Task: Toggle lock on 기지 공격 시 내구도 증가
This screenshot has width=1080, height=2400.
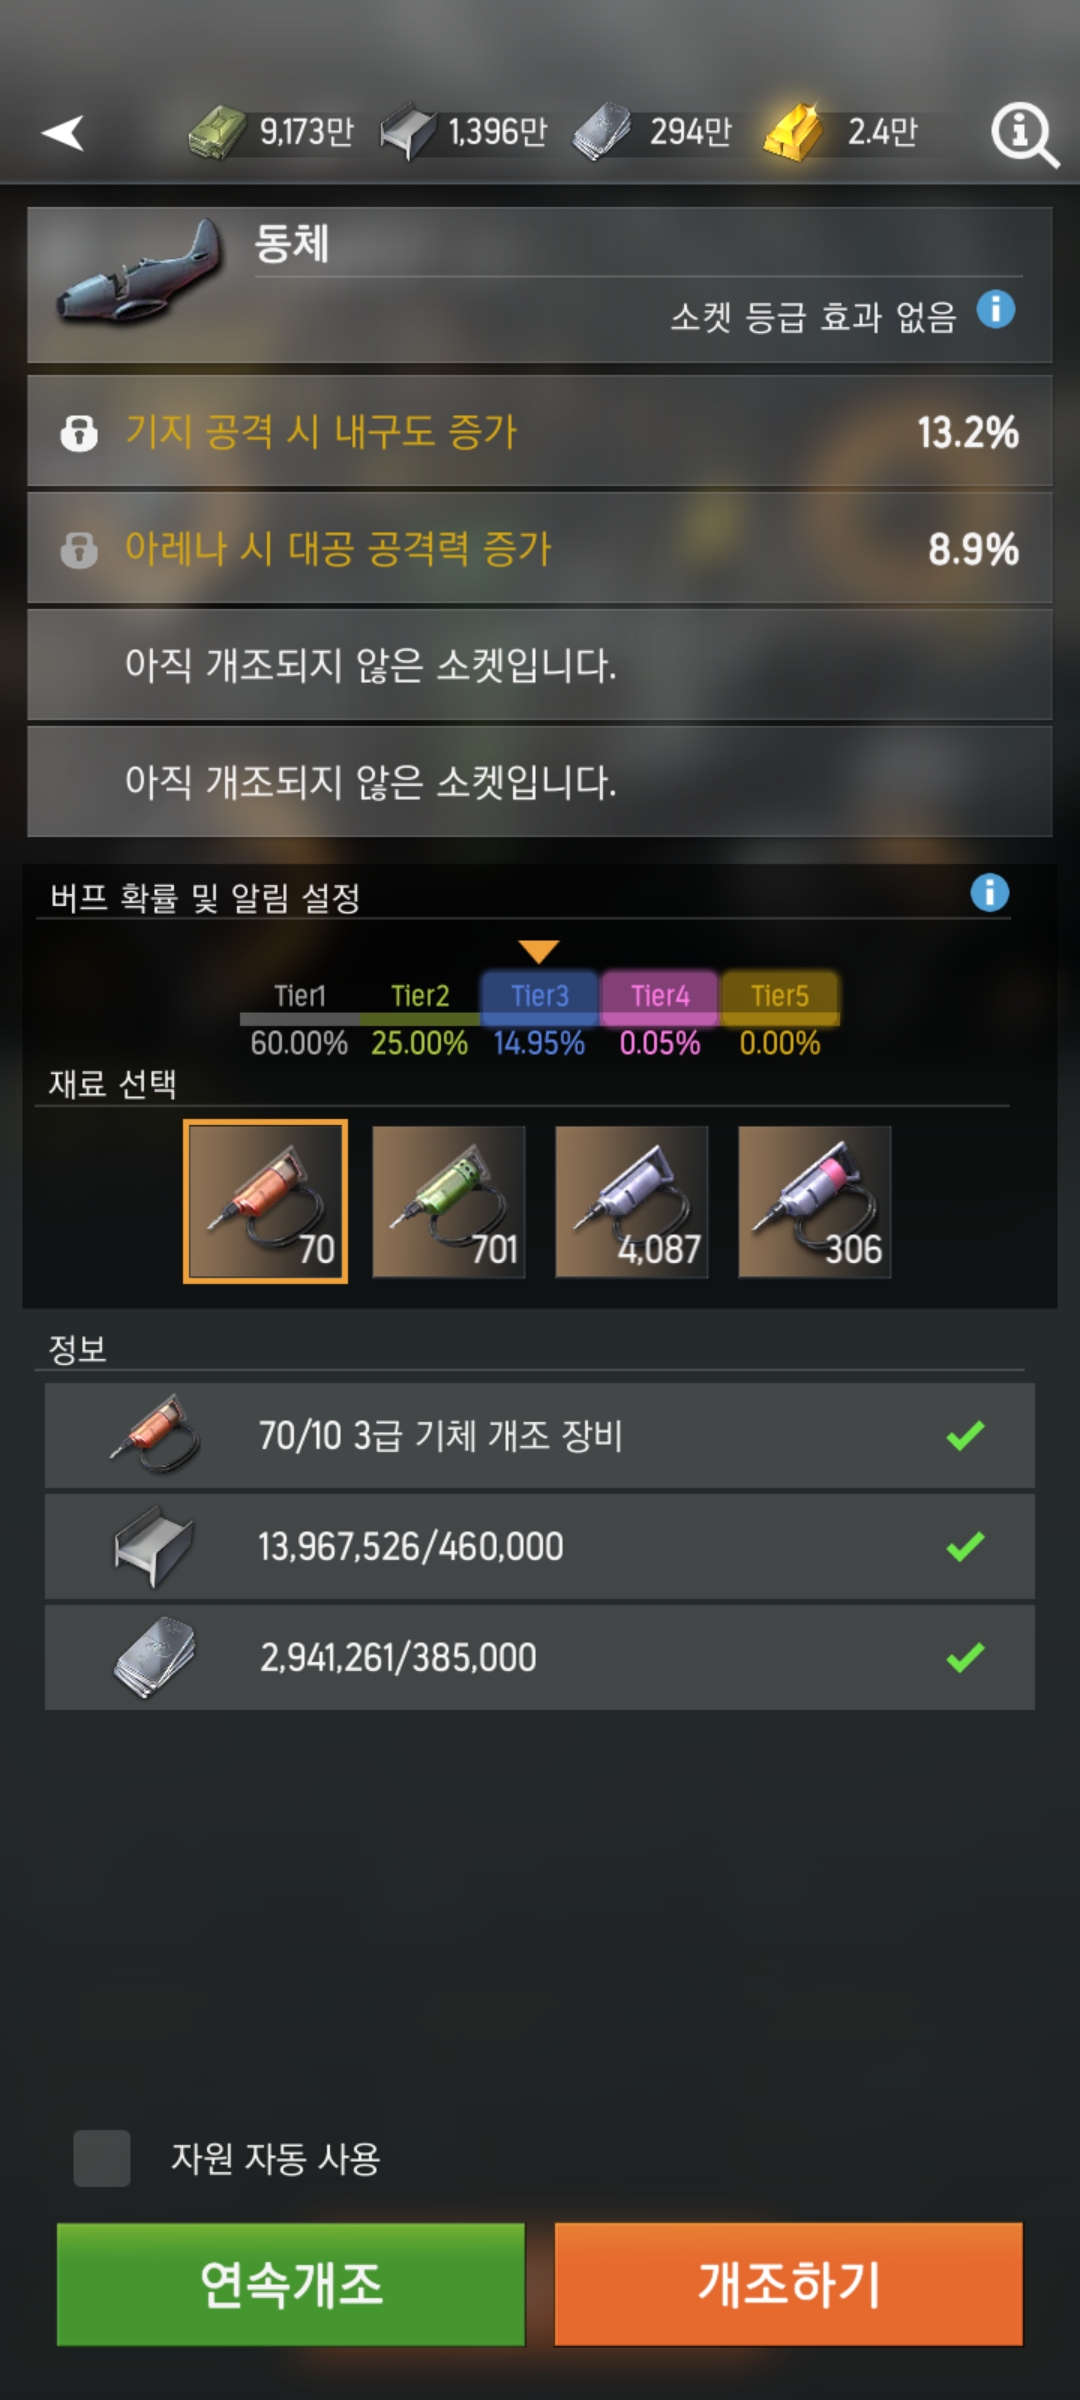Action: pyautogui.click(x=79, y=433)
